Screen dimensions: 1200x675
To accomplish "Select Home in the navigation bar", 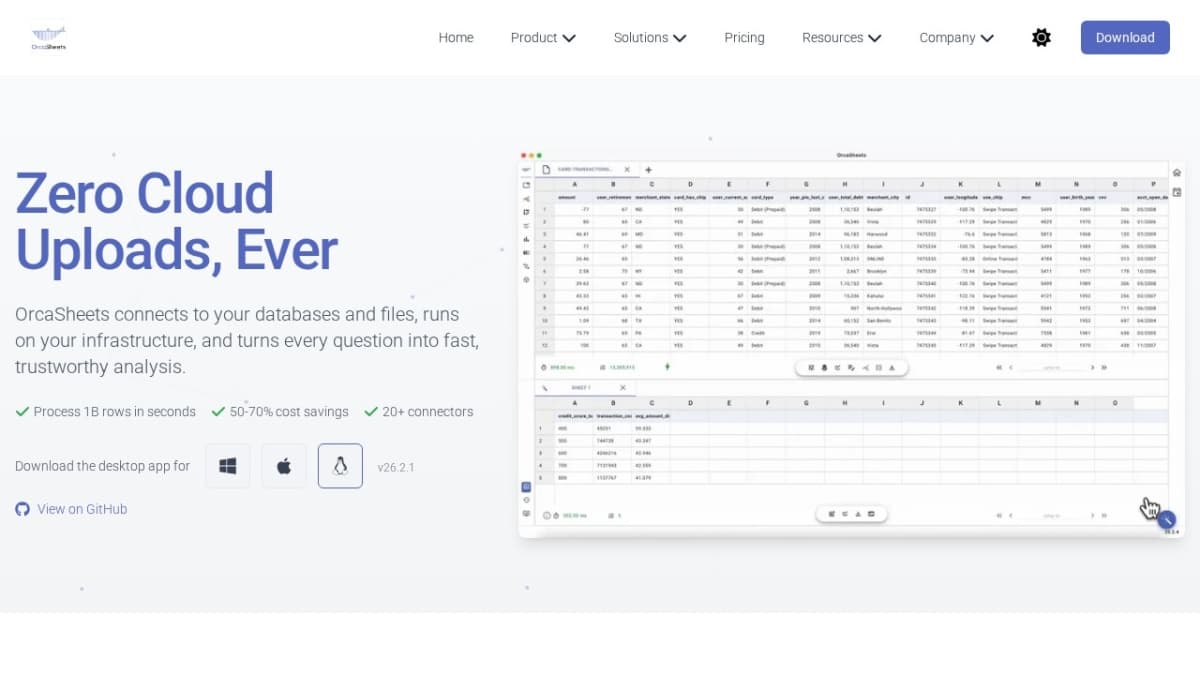I will 456,37.
